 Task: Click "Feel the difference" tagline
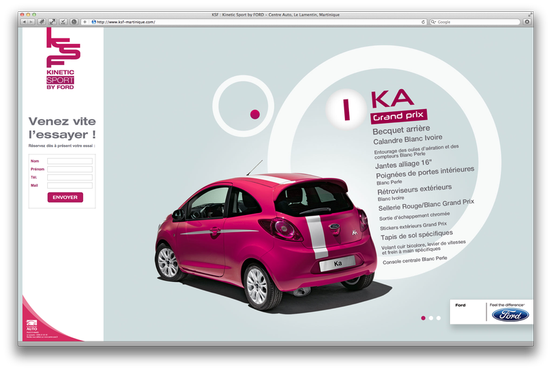(507, 305)
